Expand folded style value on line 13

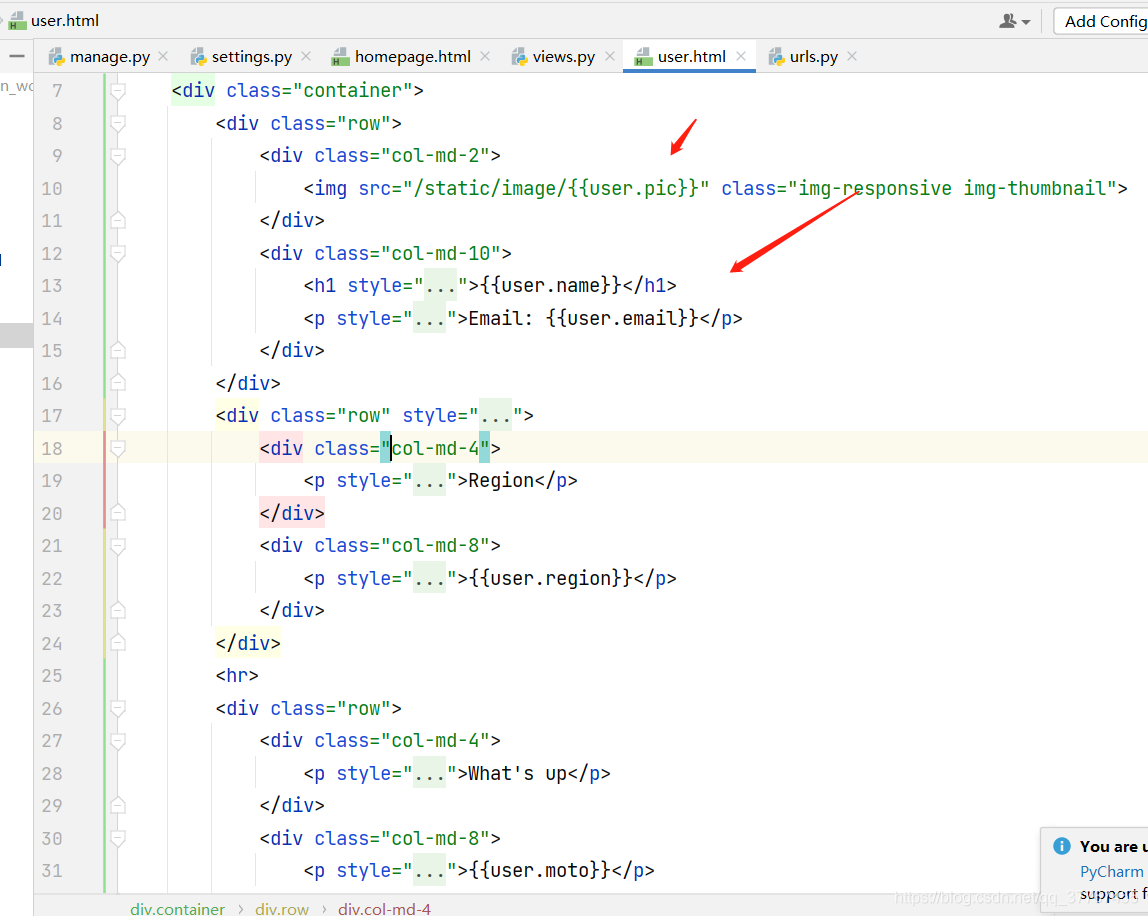pyautogui.click(x=441, y=286)
